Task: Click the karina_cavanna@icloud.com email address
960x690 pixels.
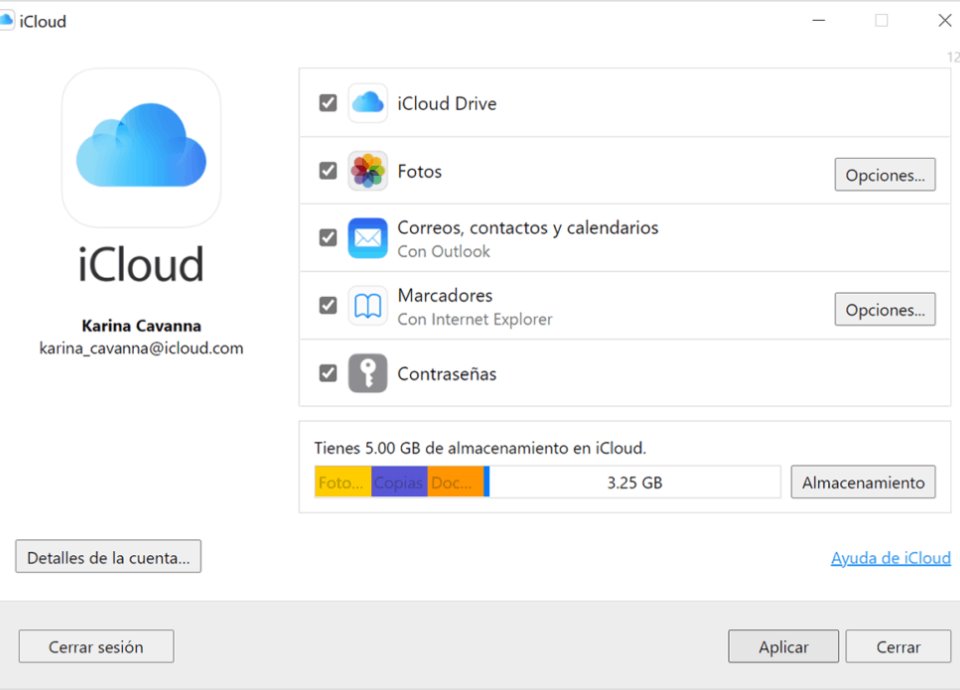Action: (x=141, y=348)
